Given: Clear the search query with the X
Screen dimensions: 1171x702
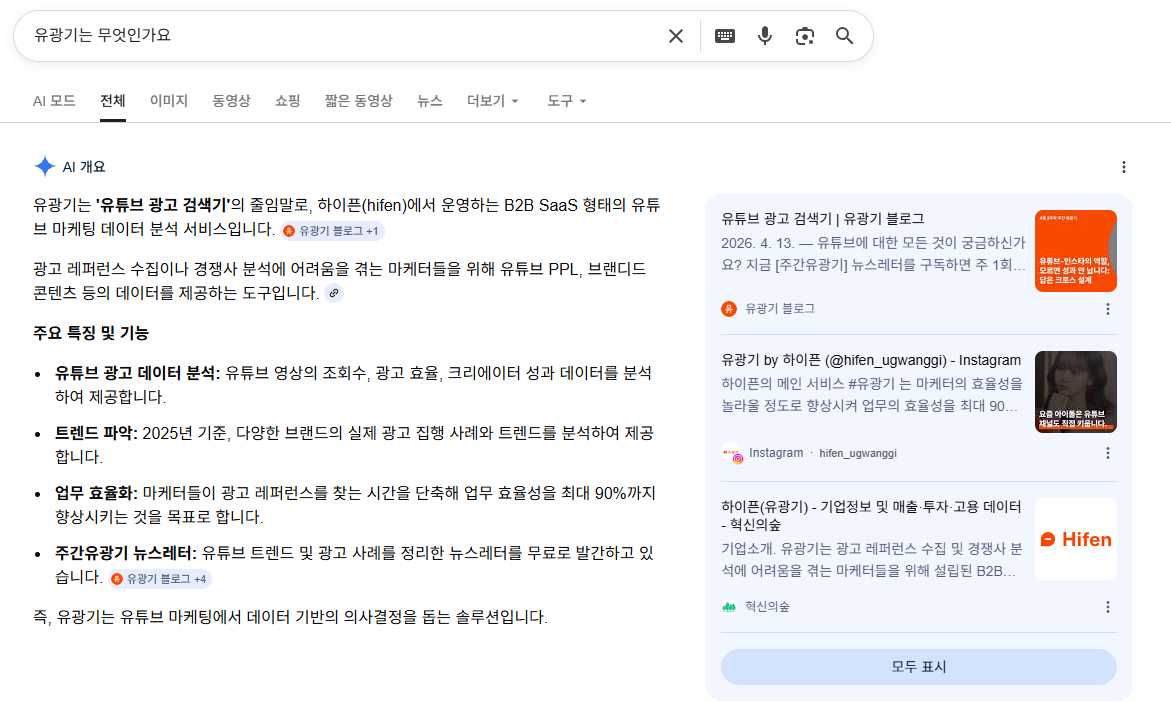Looking at the screenshot, I should [675, 35].
